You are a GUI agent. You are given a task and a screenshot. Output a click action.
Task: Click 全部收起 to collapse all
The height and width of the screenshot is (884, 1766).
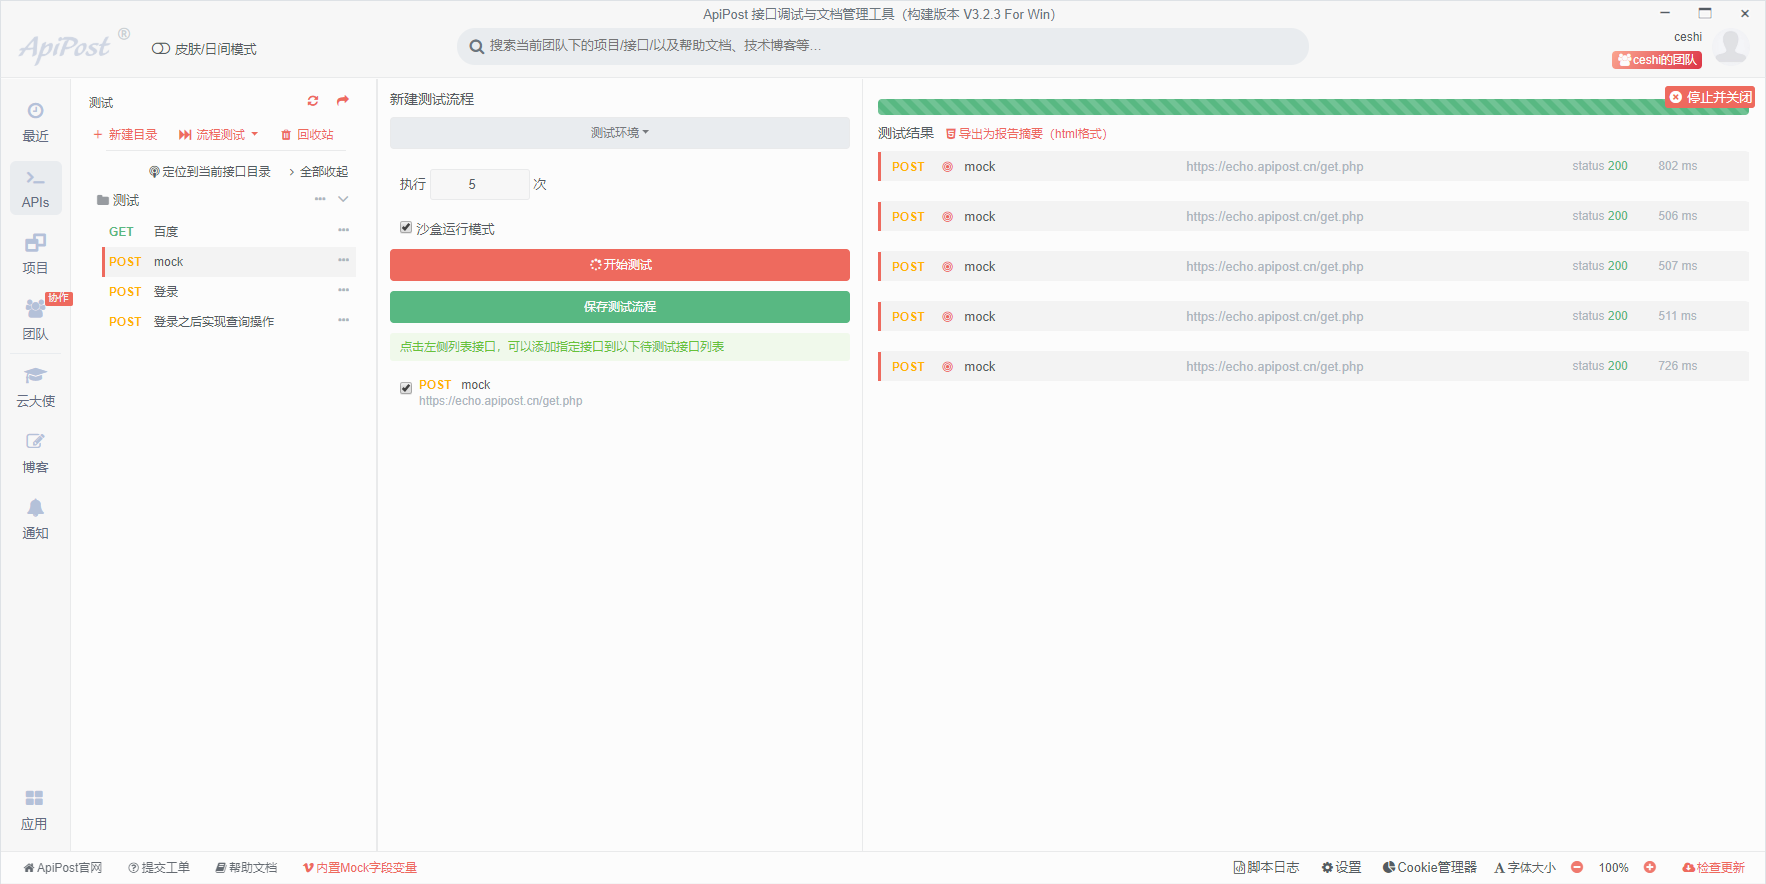pyautogui.click(x=319, y=172)
